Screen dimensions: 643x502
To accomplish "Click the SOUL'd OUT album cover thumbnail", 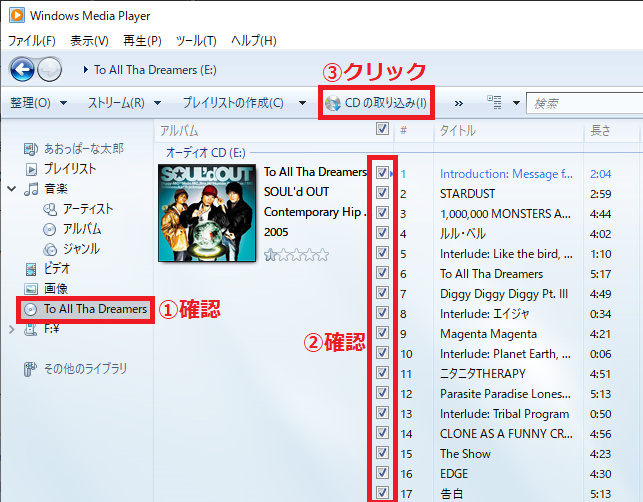I will [x=207, y=213].
